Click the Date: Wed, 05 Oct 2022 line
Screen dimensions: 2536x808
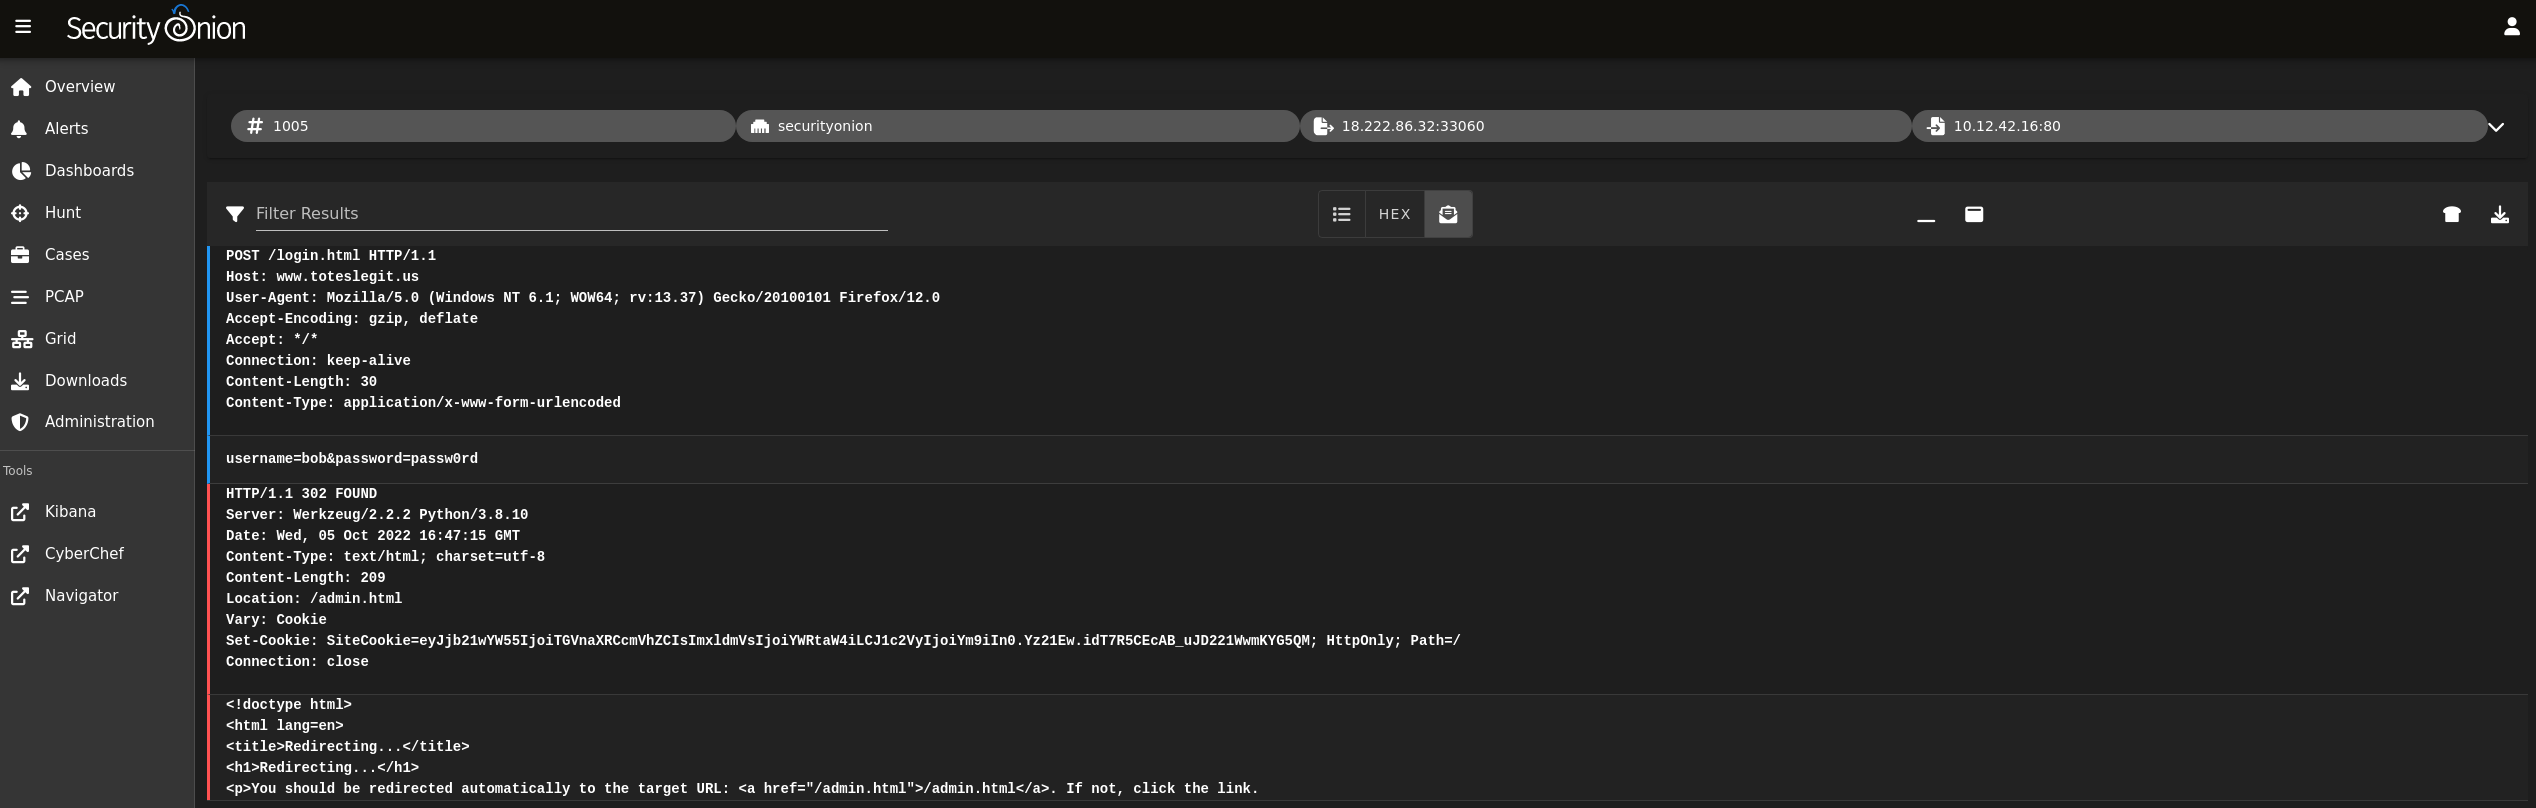pyautogui.click(x=373, y=536)
